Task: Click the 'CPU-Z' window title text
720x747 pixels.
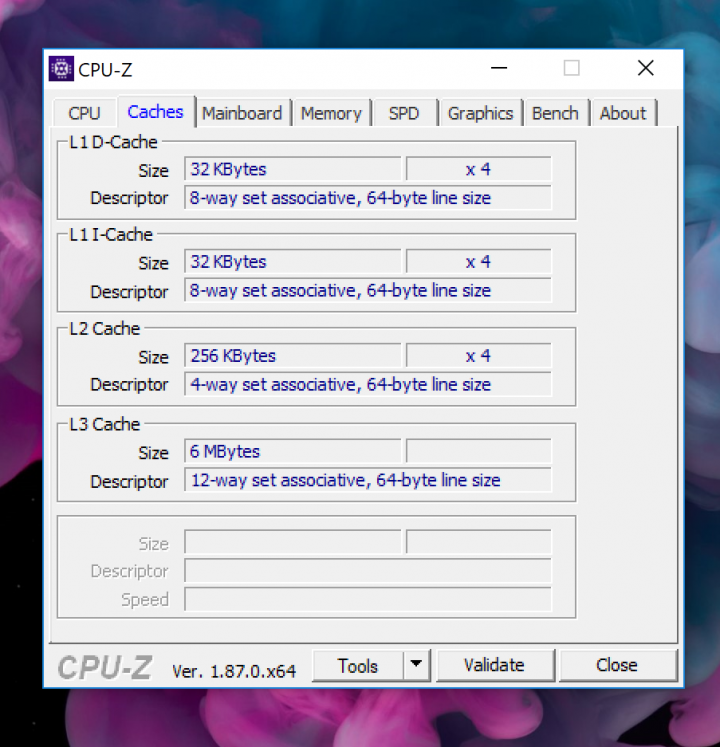Action: click(105, 70)
